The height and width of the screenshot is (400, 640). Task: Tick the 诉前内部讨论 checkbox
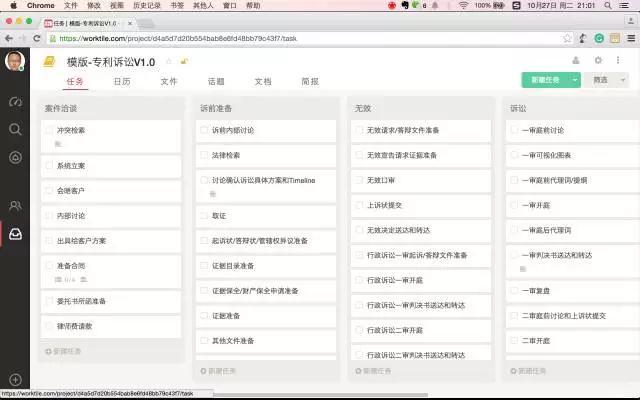pyautogui.click(x=204, y=130)
